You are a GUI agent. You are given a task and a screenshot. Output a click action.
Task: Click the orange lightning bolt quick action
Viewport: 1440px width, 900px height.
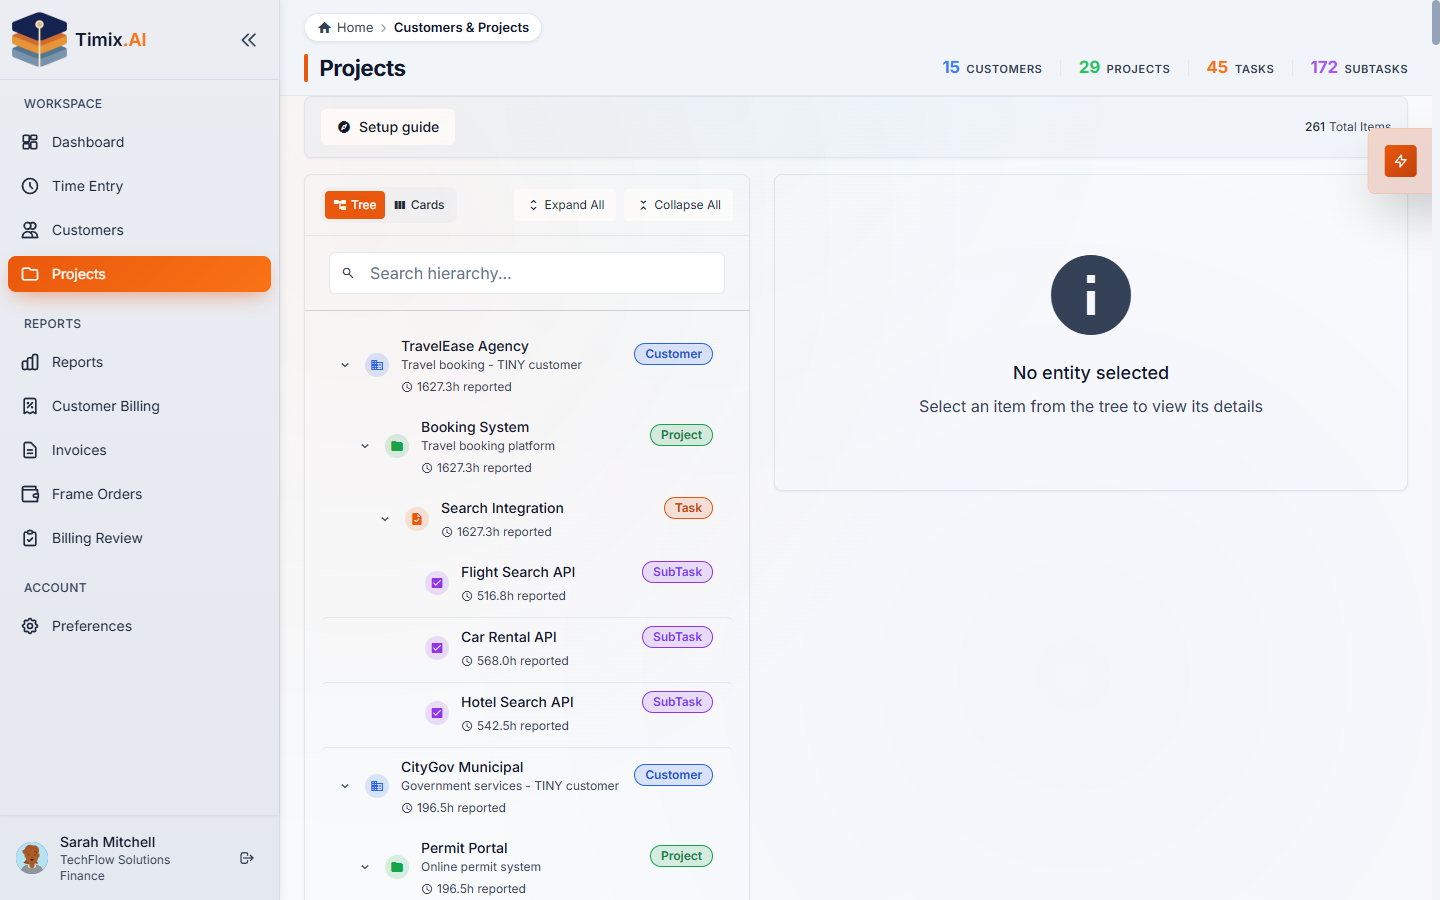click(x=1400, y=161)
